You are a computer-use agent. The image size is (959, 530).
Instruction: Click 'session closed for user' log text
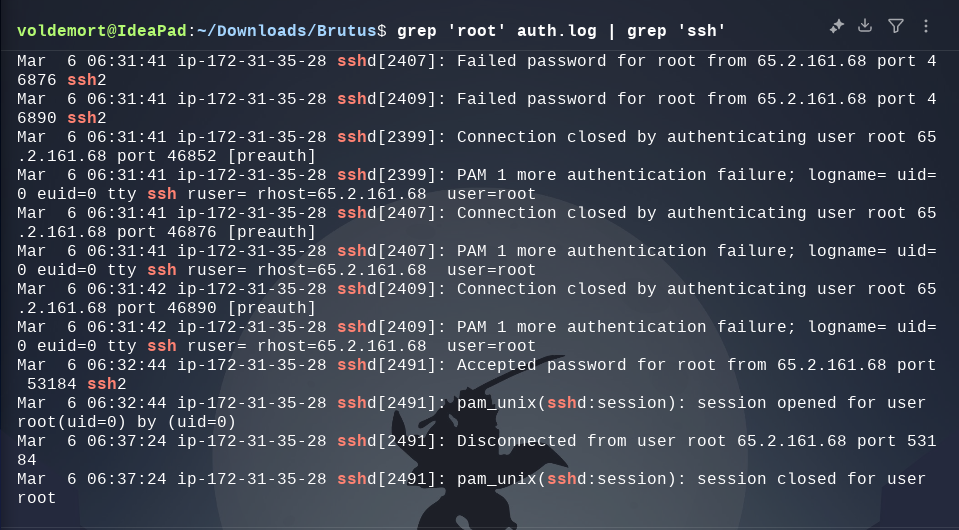point(811,479)
